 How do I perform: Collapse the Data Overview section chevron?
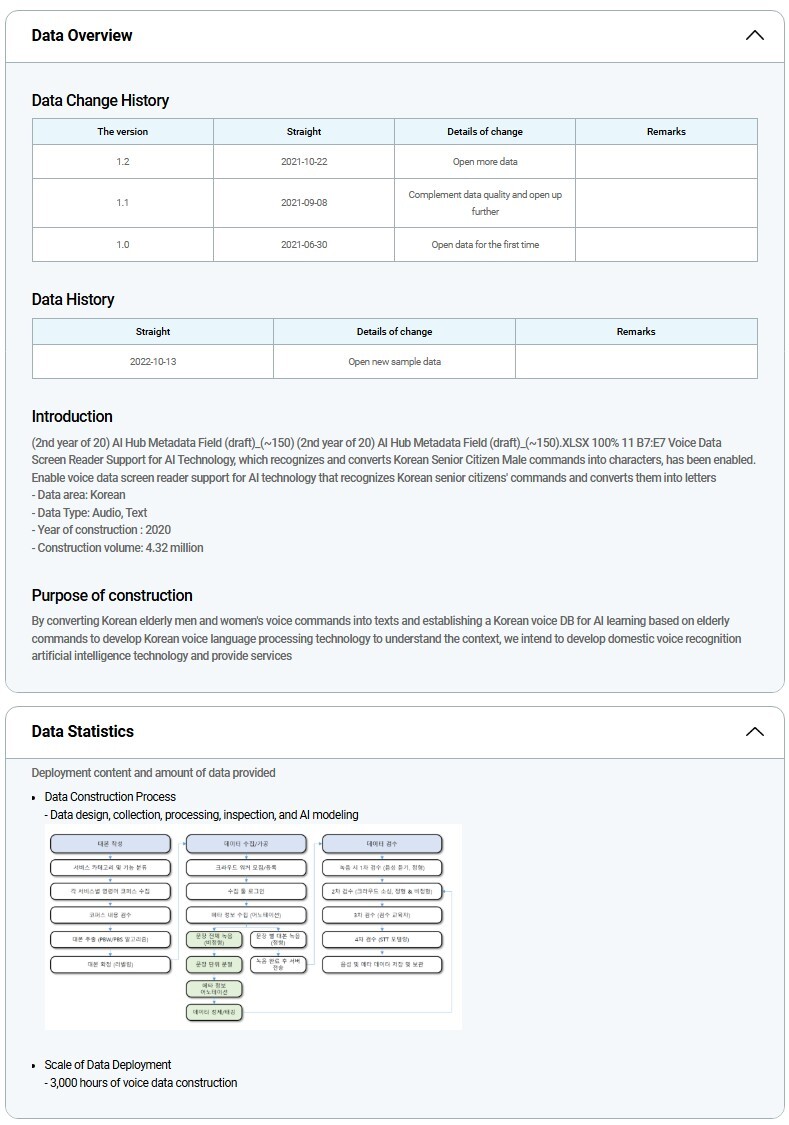[x=754, y=36]
